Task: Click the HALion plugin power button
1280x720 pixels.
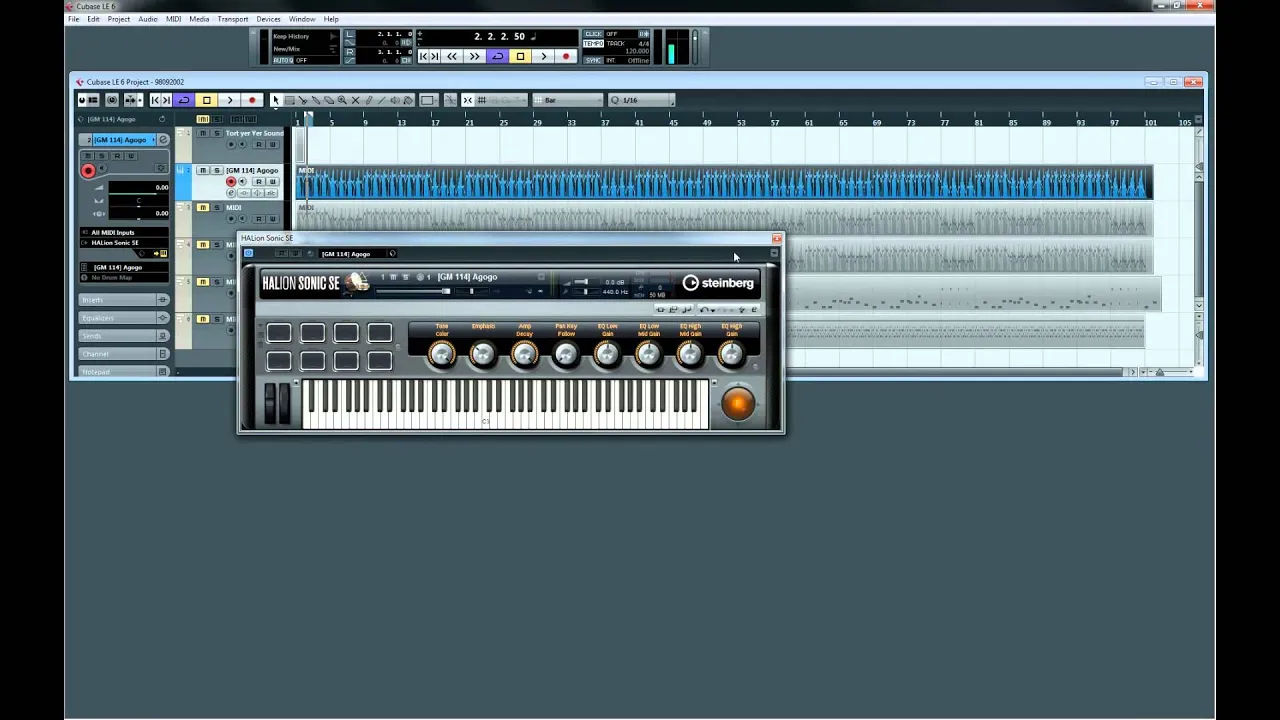Action: pyautogui.click(x=249, y=253)
